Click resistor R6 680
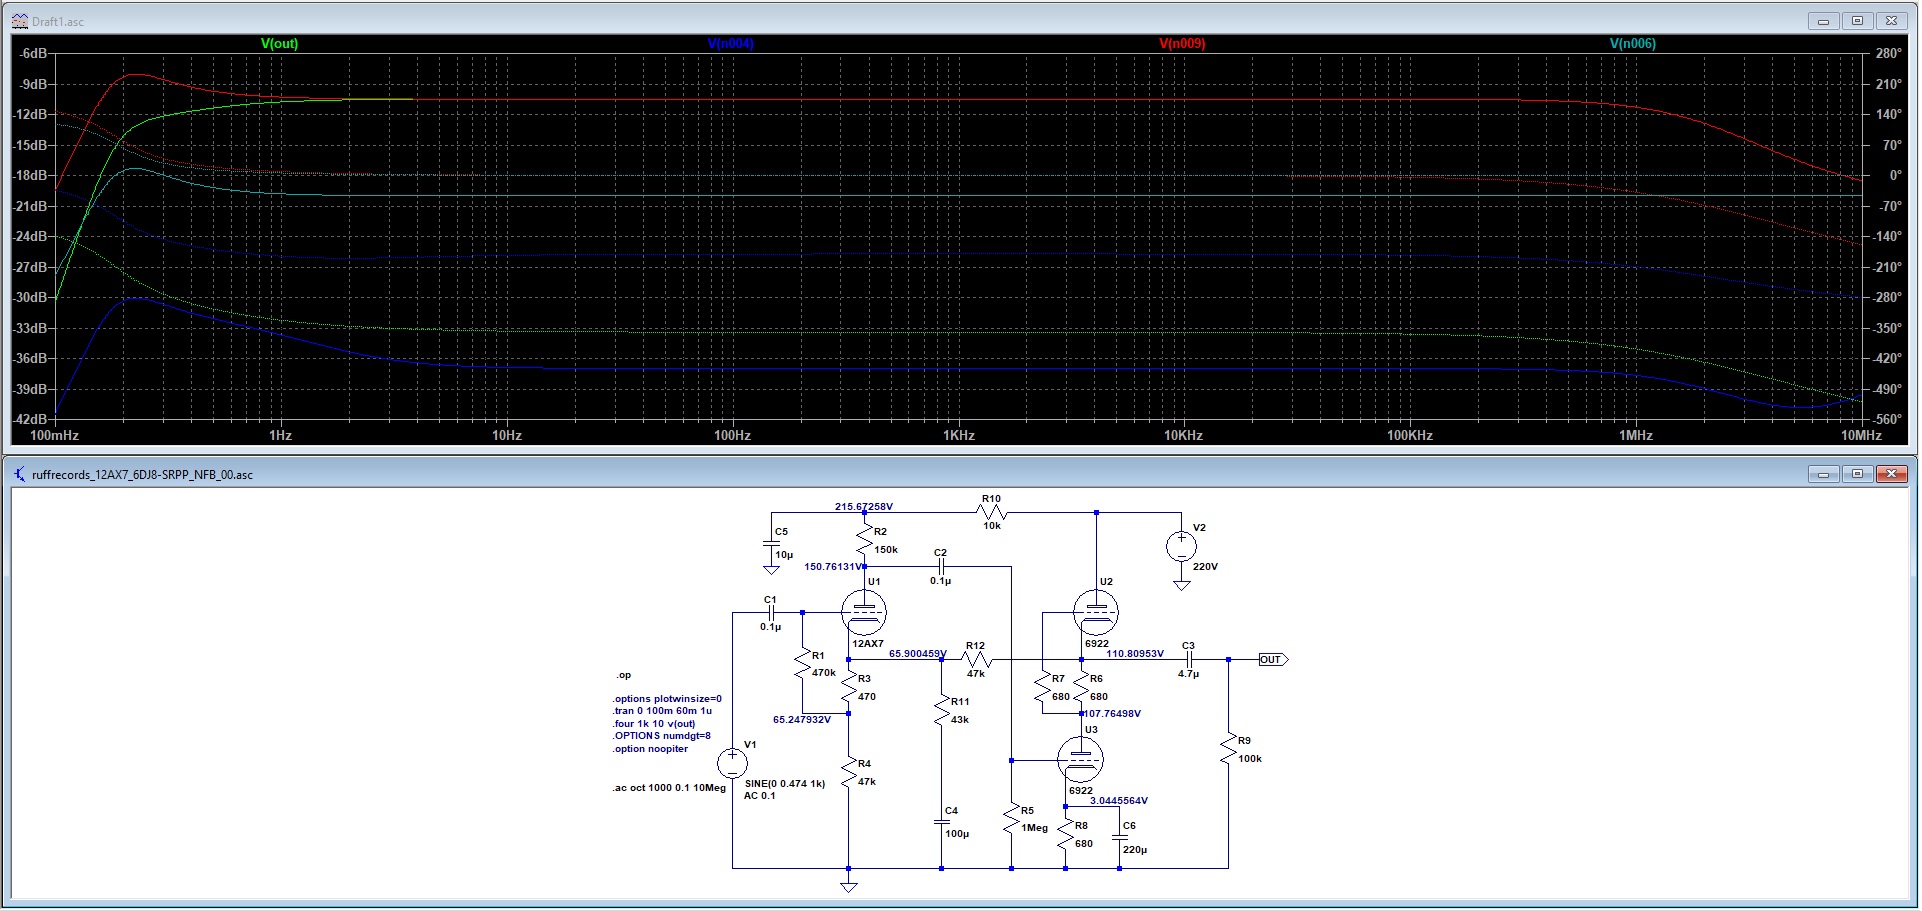1922x911 pixels. 1081,688
